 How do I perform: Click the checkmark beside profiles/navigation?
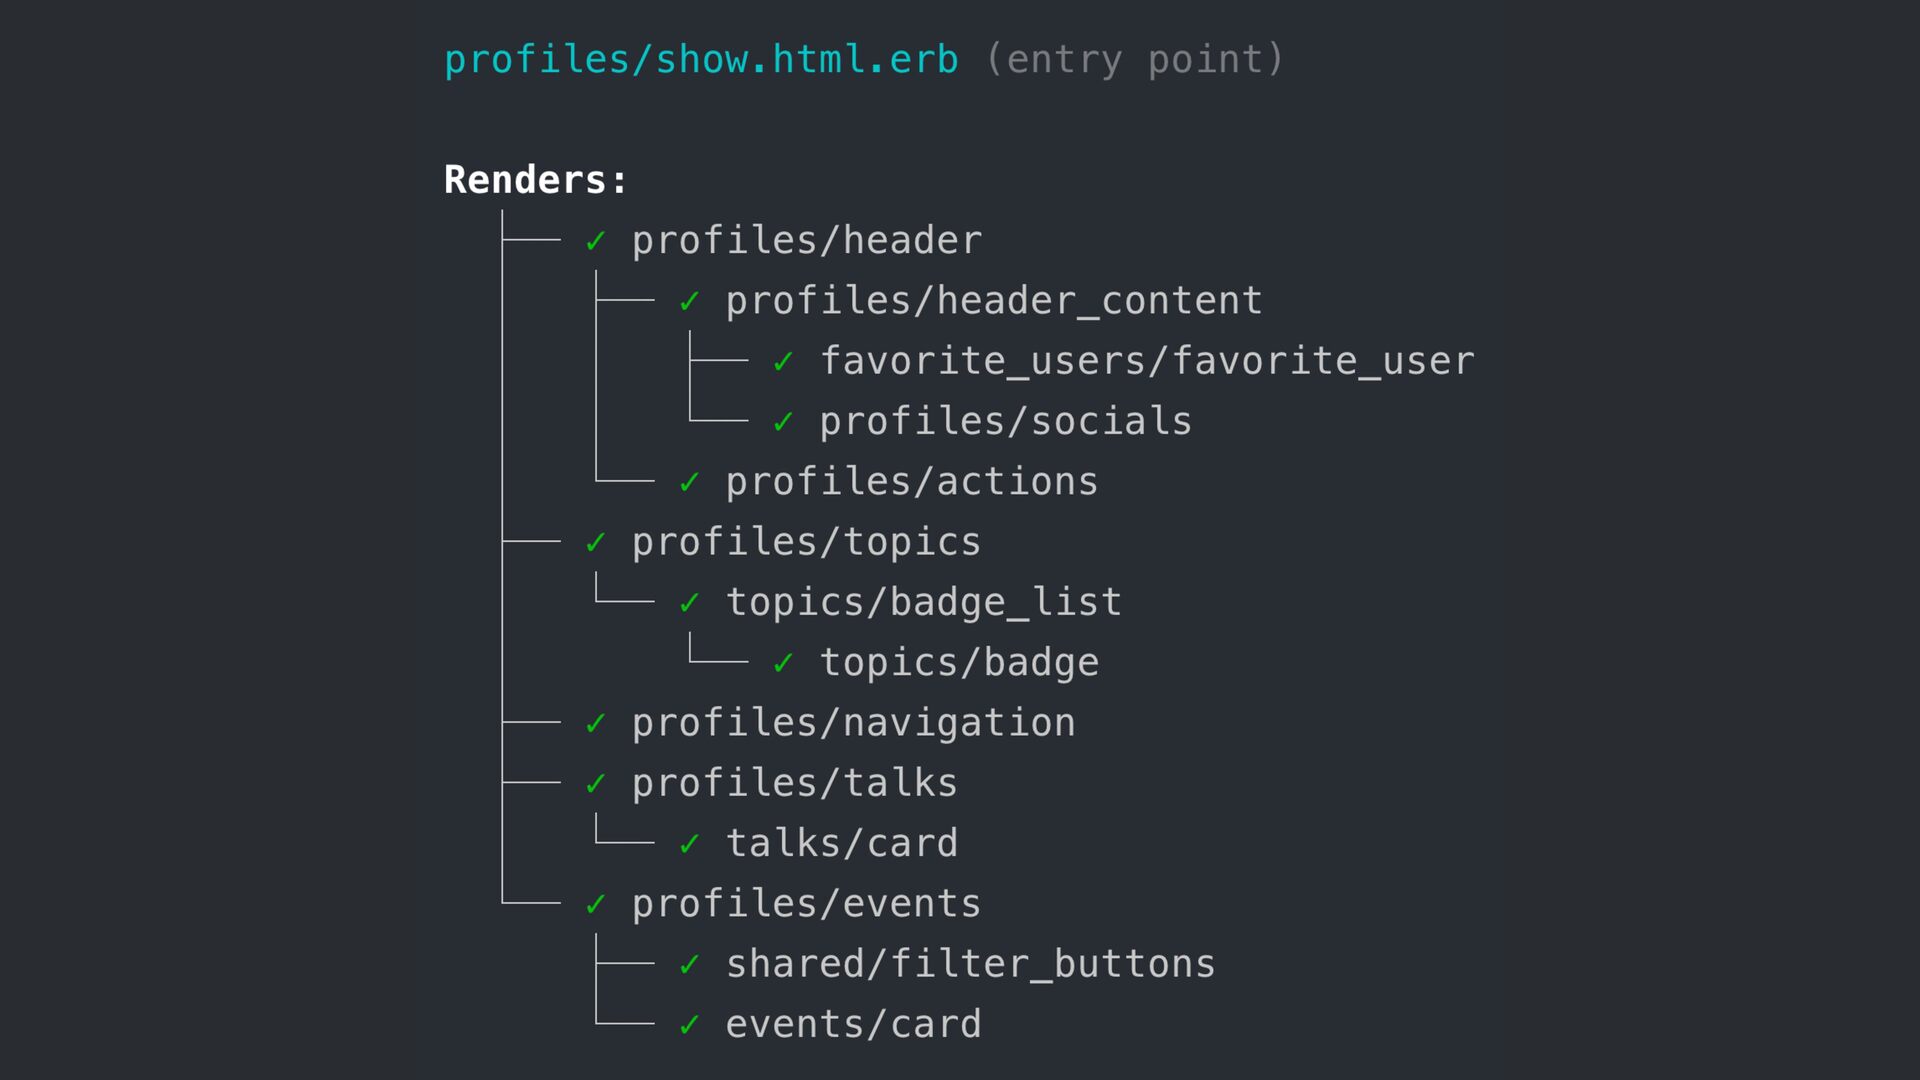[596, 723]
